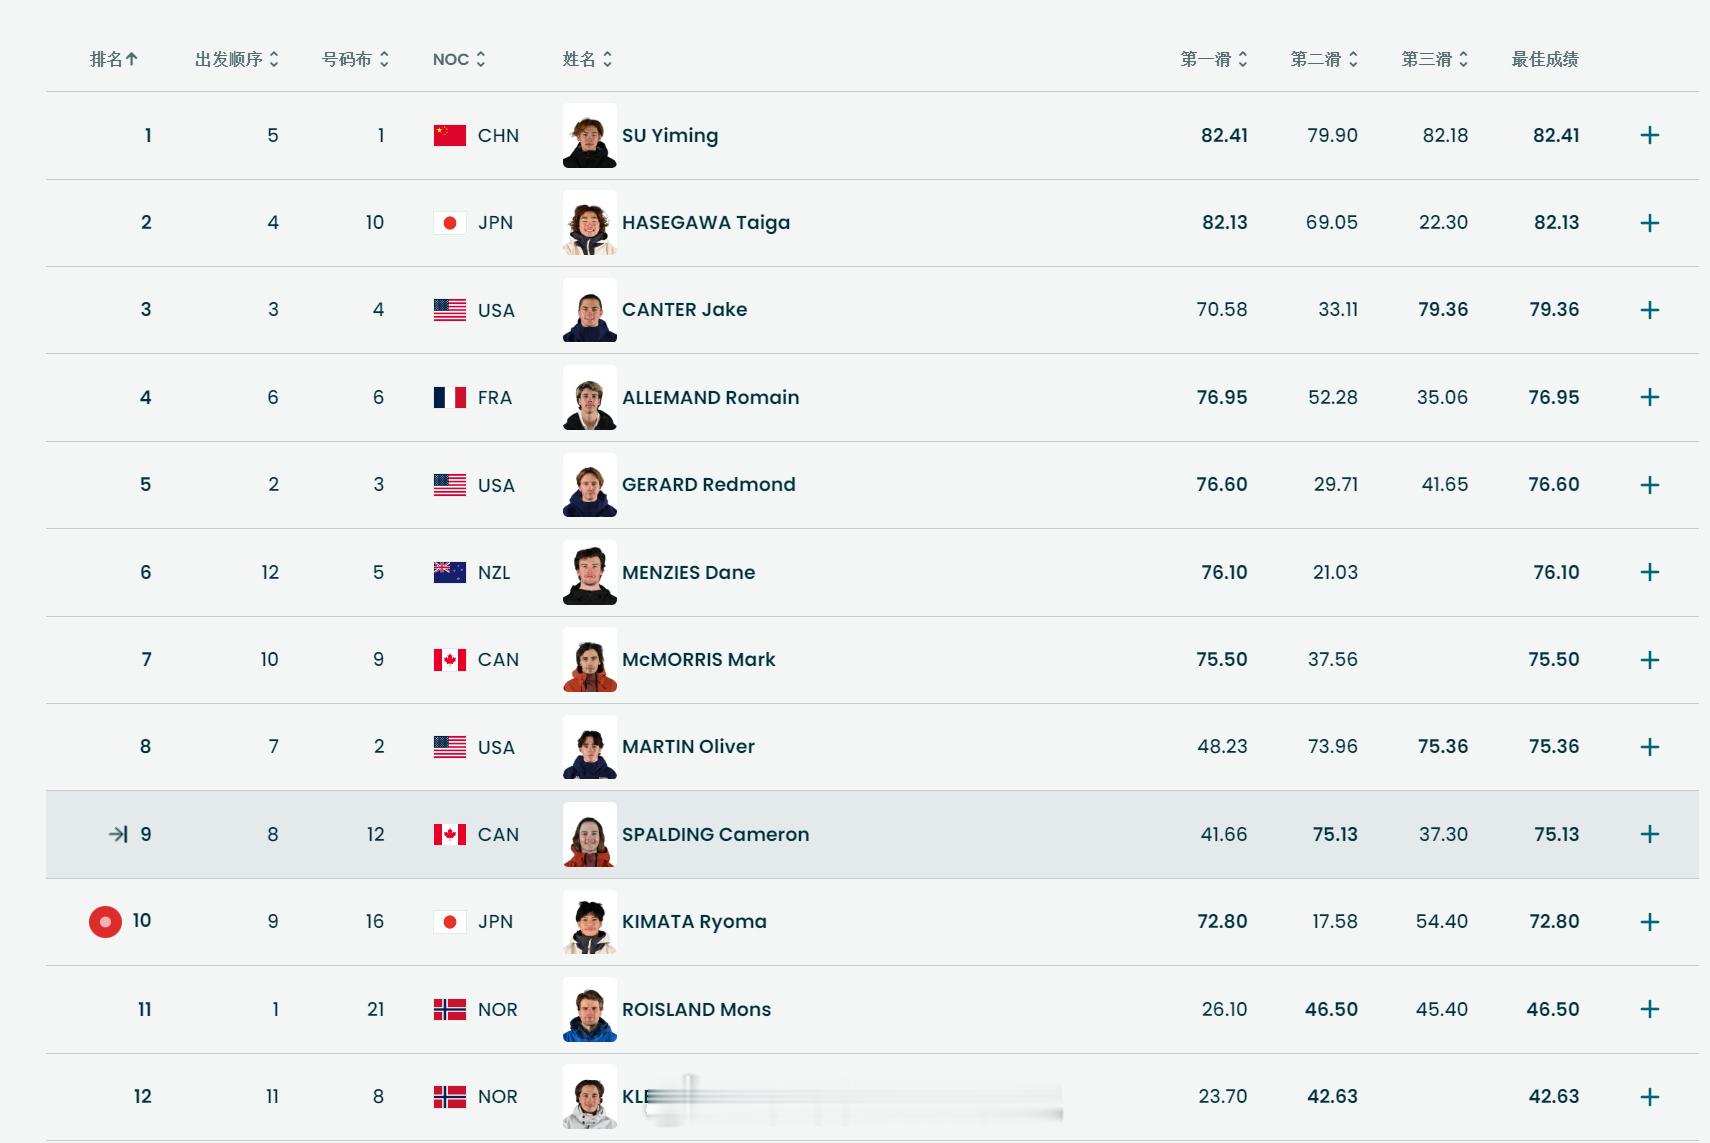The width and height of the screenshot is (1710, 1143).
Task: Expand CANTER Jake's result details
Action: pyautogui.click(x=1650, y=310)
